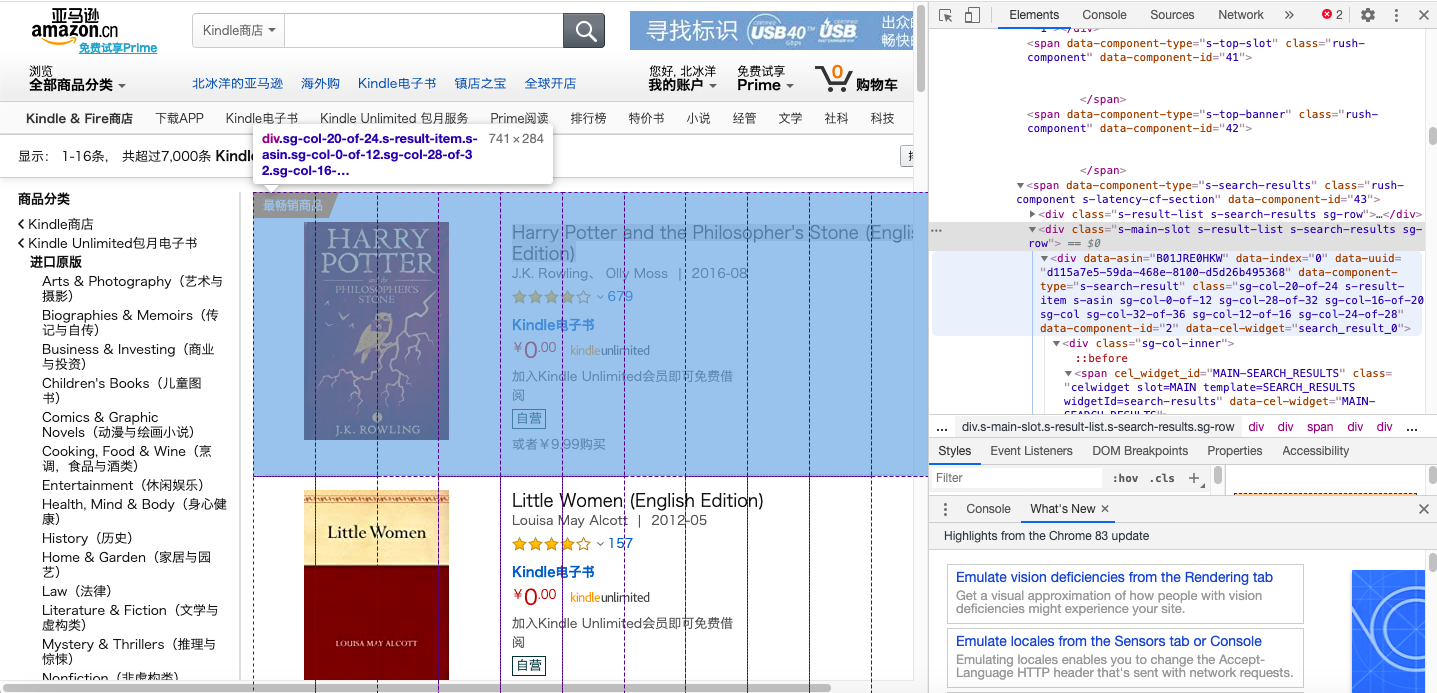Image resolution: width=1437 pixels, height=693 pixels.
Task: Open Emulate vision deficiencies link
Action: pos(1114,577)
